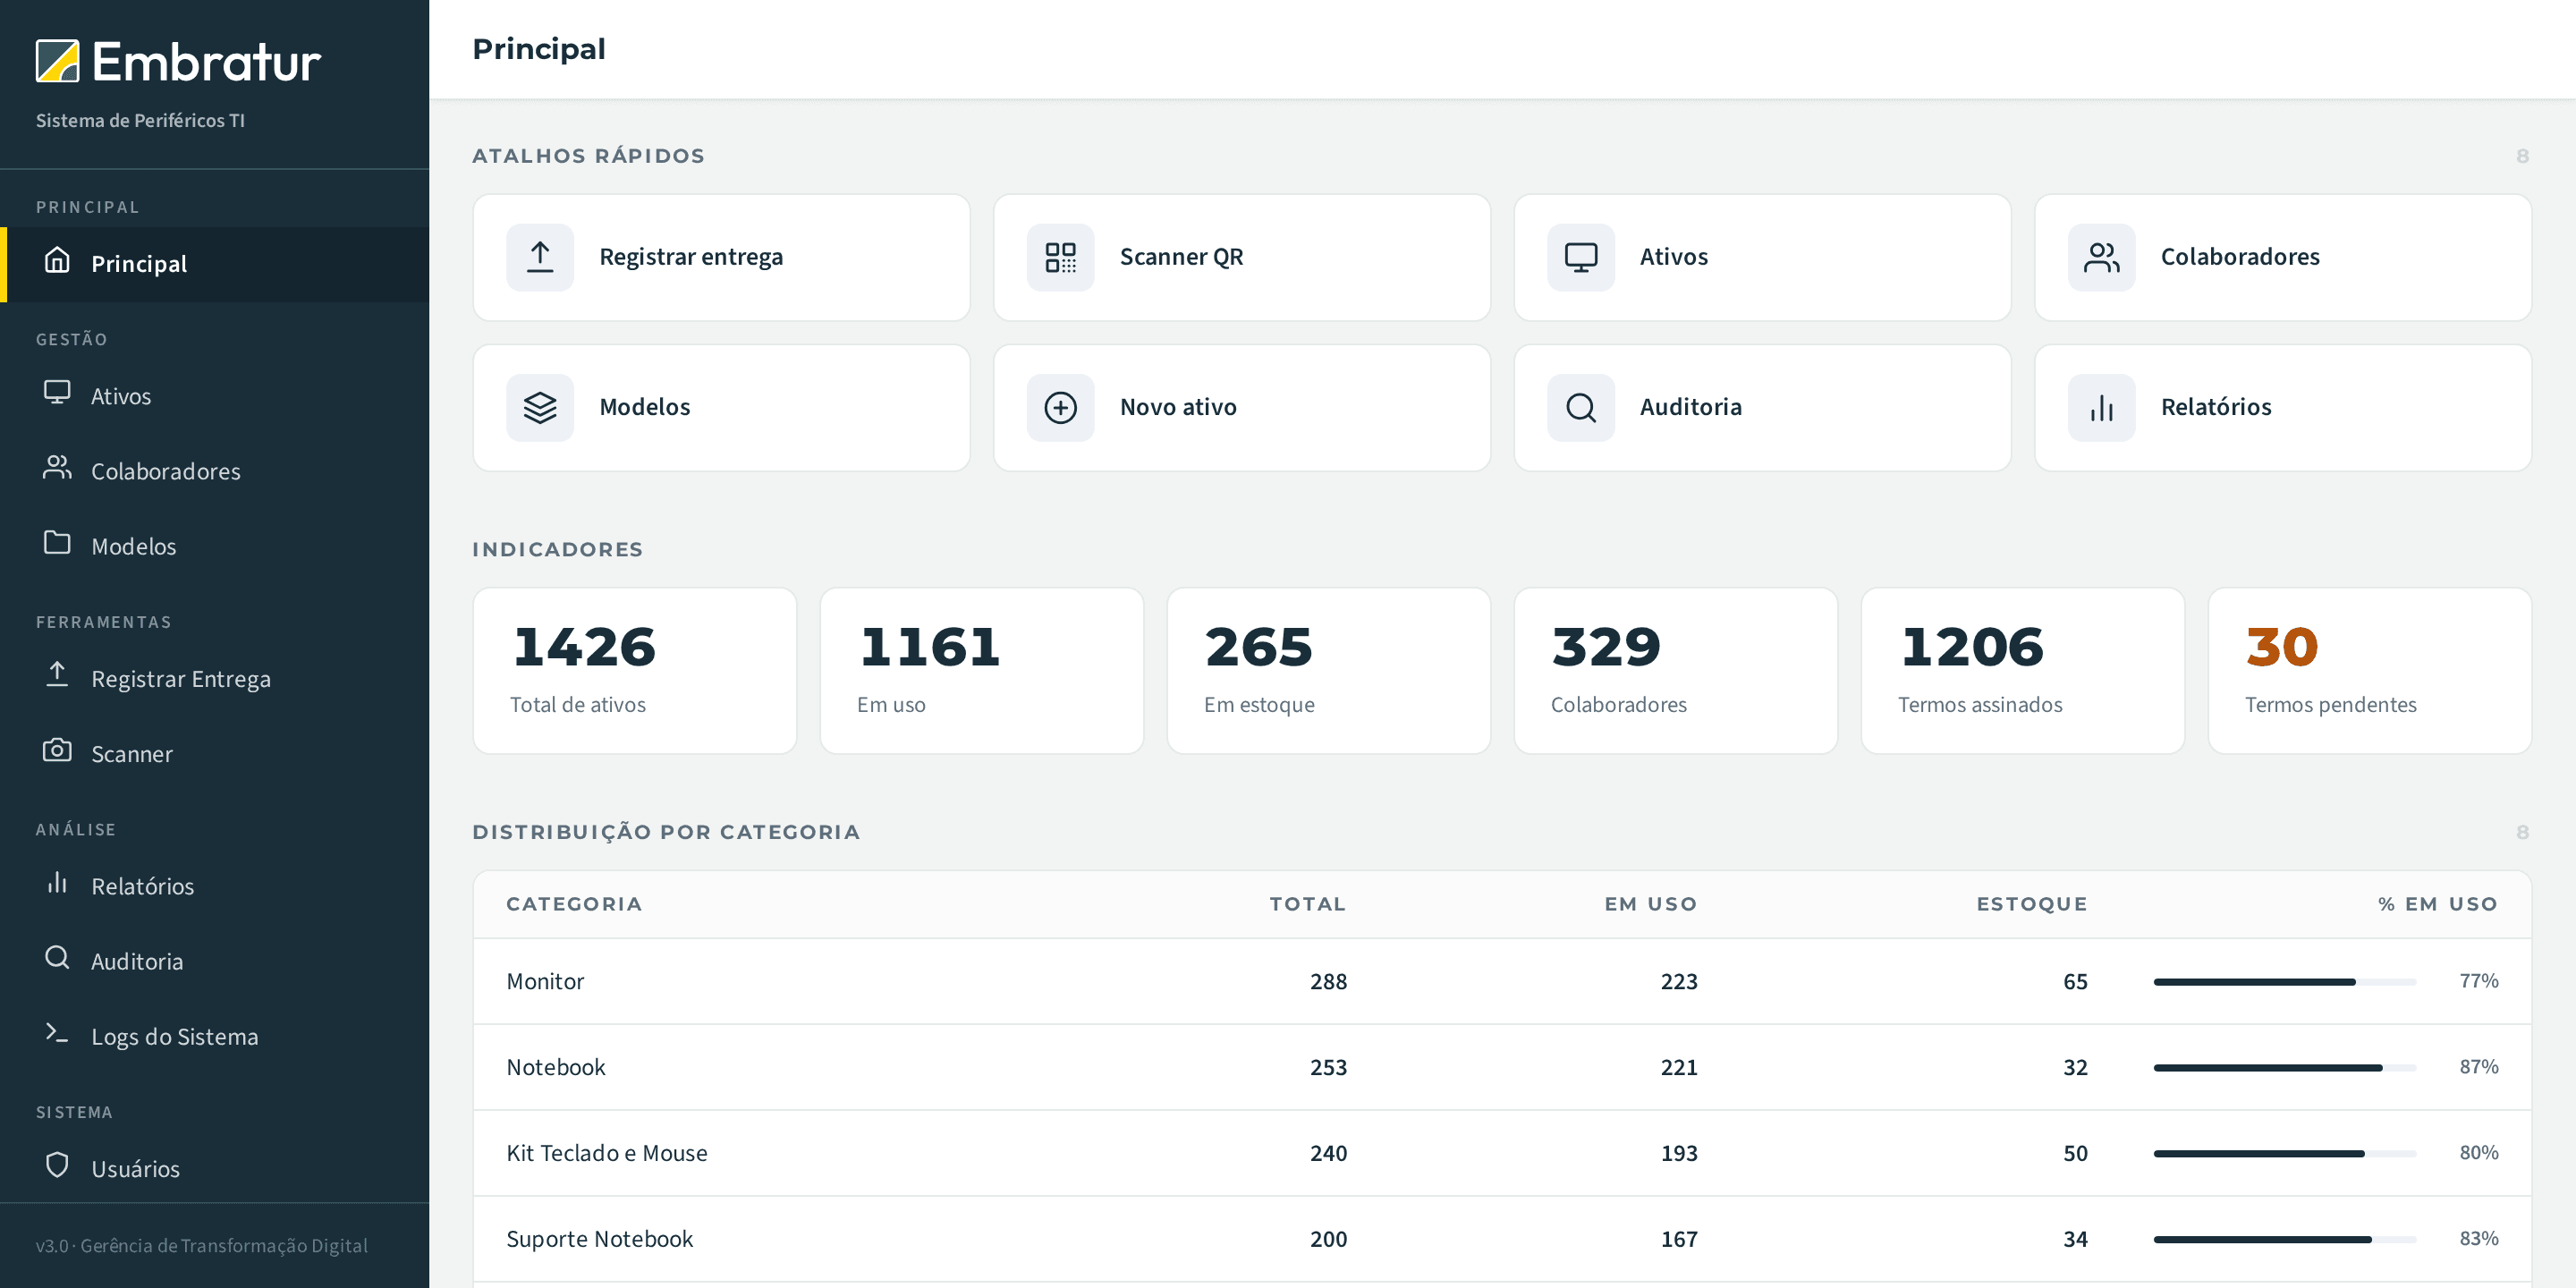2576x1288 pixels.
Task: Click the Relatórios bar chart icon in sidebar
Action: click(x=57, y=883)
